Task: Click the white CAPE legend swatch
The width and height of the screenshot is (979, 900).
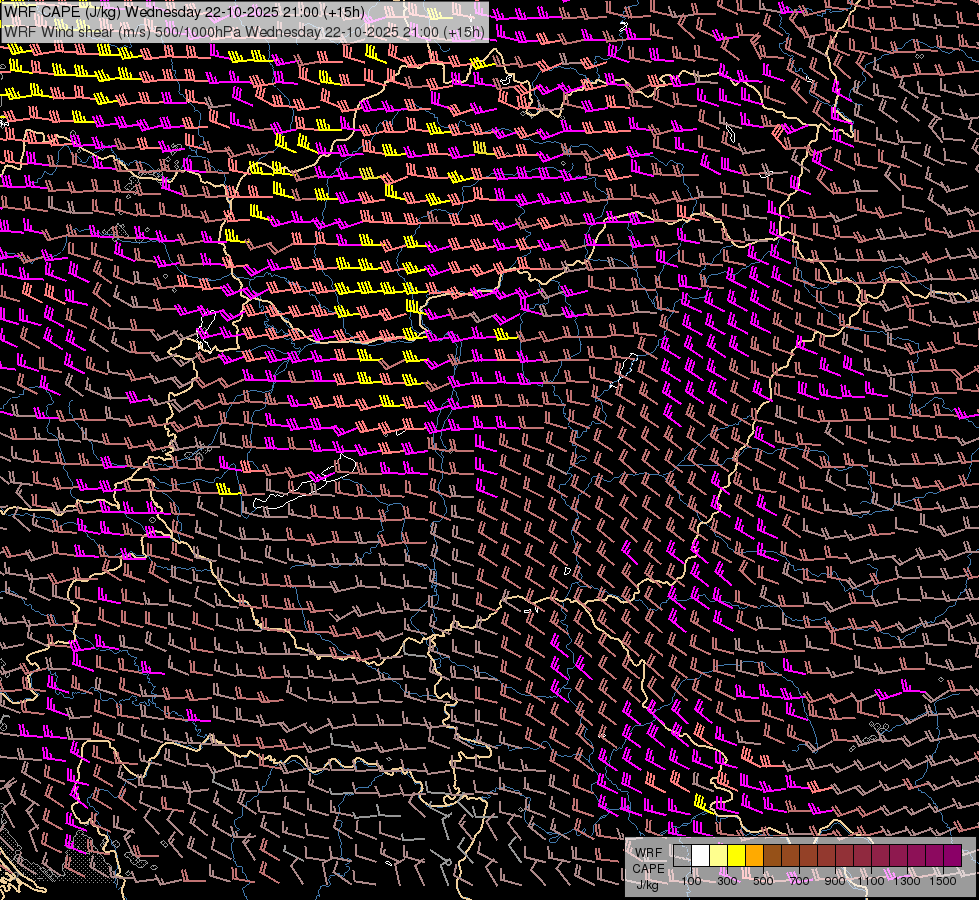Action: pyautogui.click(x=701, y=856)
